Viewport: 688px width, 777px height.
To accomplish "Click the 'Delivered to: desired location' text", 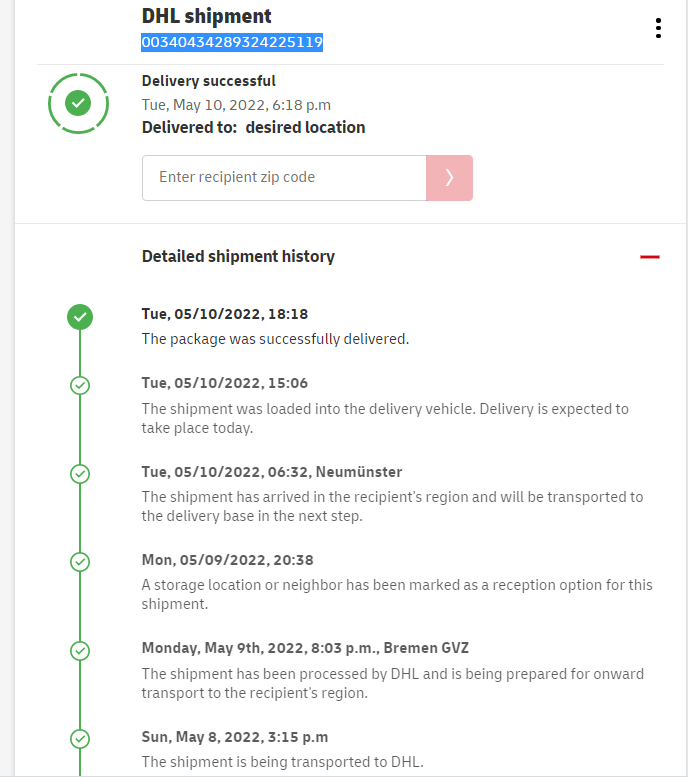I will (253, 127).
